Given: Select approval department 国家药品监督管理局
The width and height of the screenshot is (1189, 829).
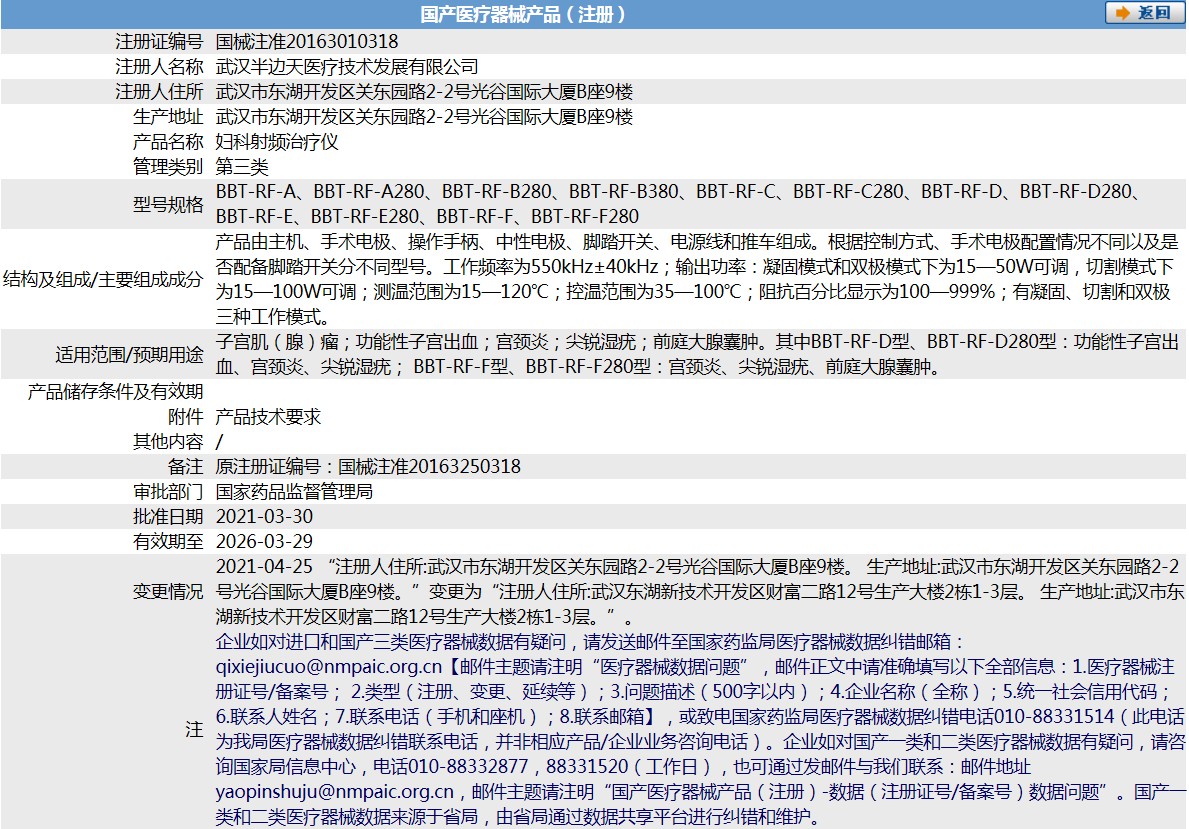Looking at the screenshot, I should click(x=294, y=491).
